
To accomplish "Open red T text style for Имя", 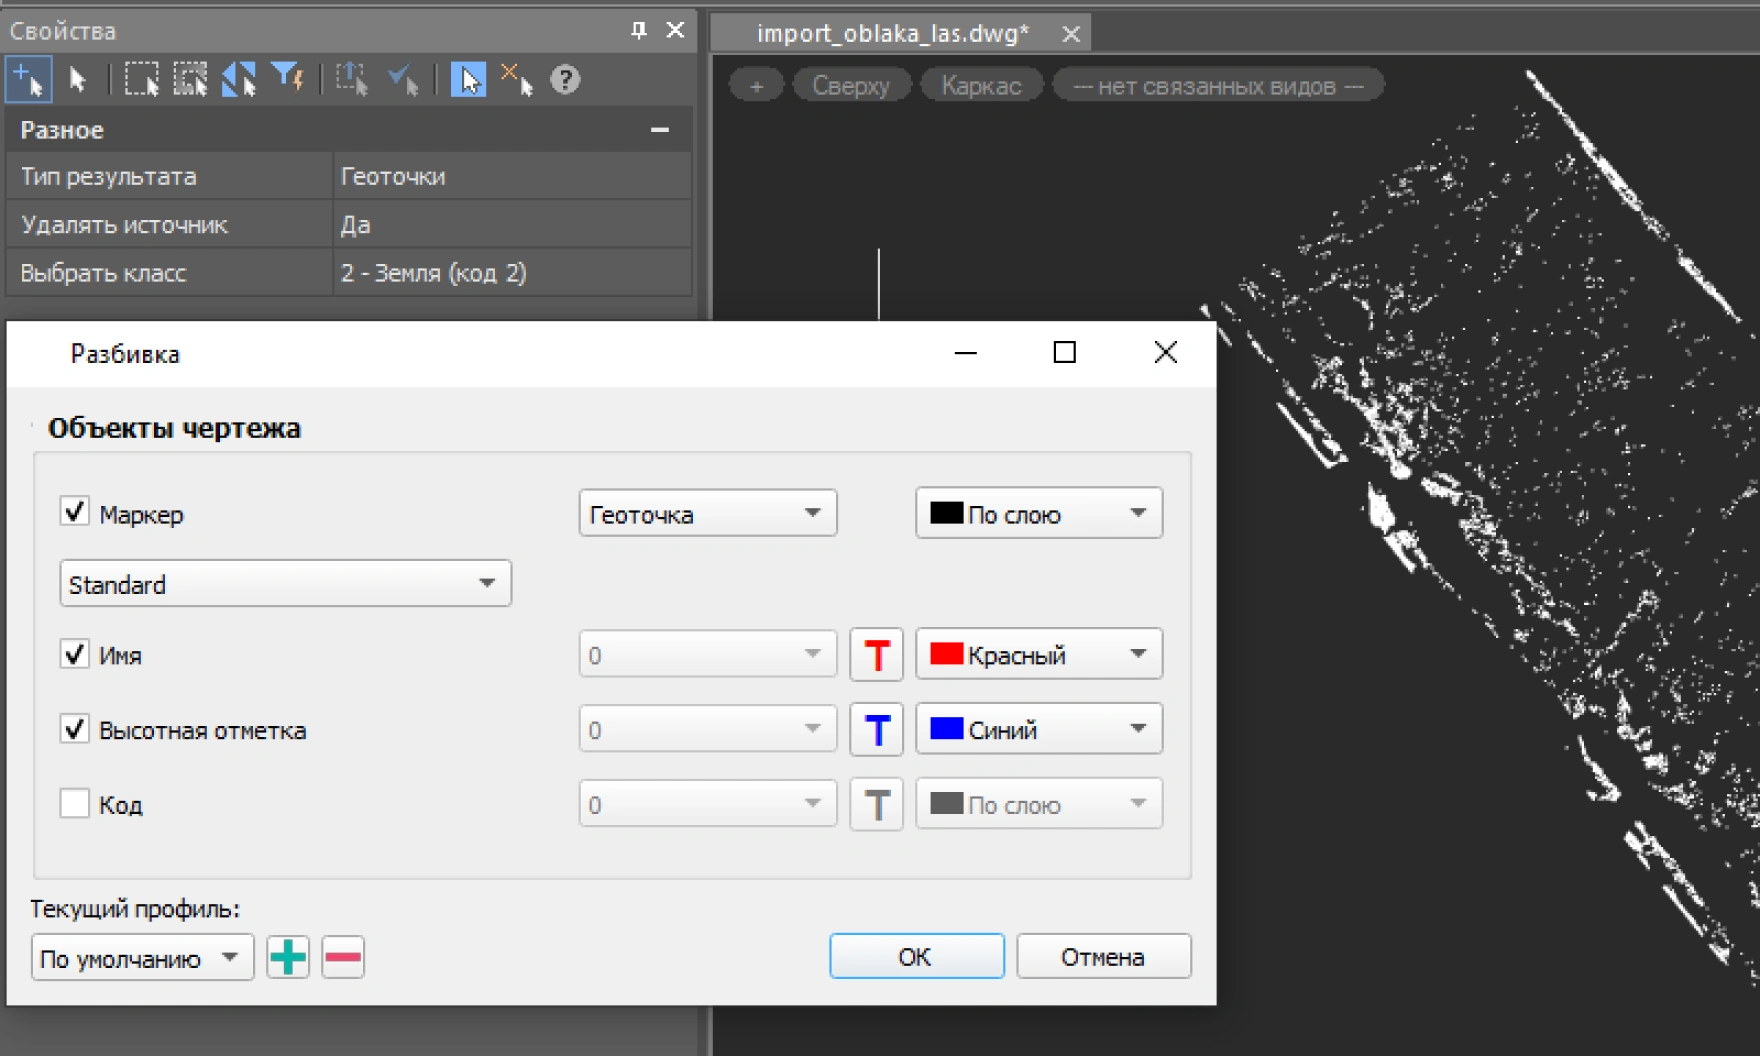I will point(876,655).
